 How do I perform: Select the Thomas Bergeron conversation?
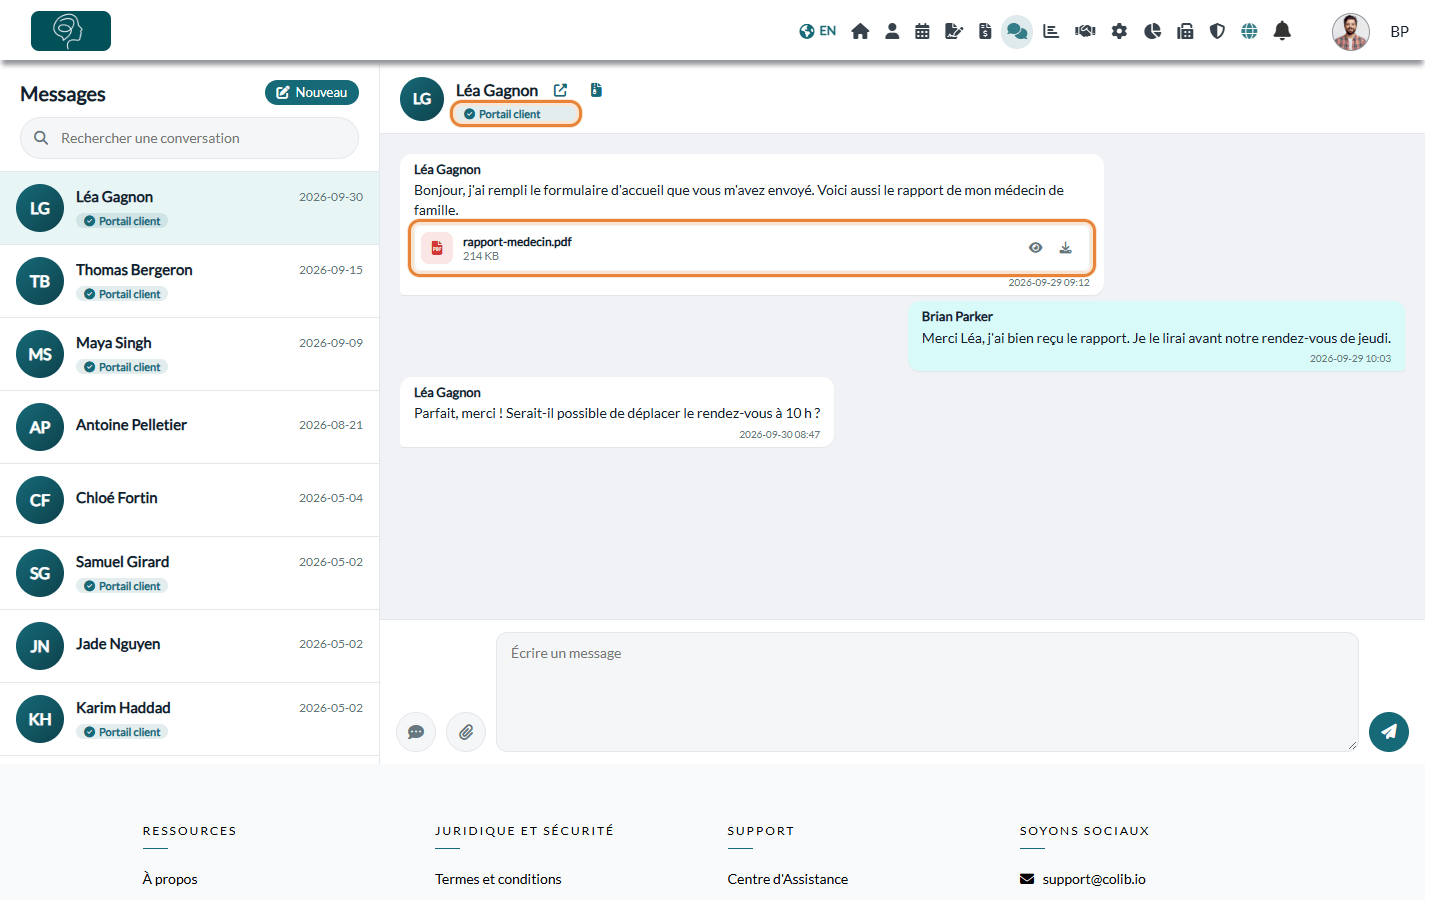[x=190, y=281]
